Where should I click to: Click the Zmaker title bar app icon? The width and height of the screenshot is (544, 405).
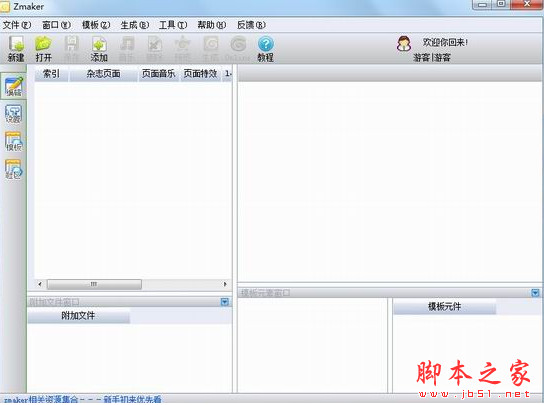click(x=5, y=6)
